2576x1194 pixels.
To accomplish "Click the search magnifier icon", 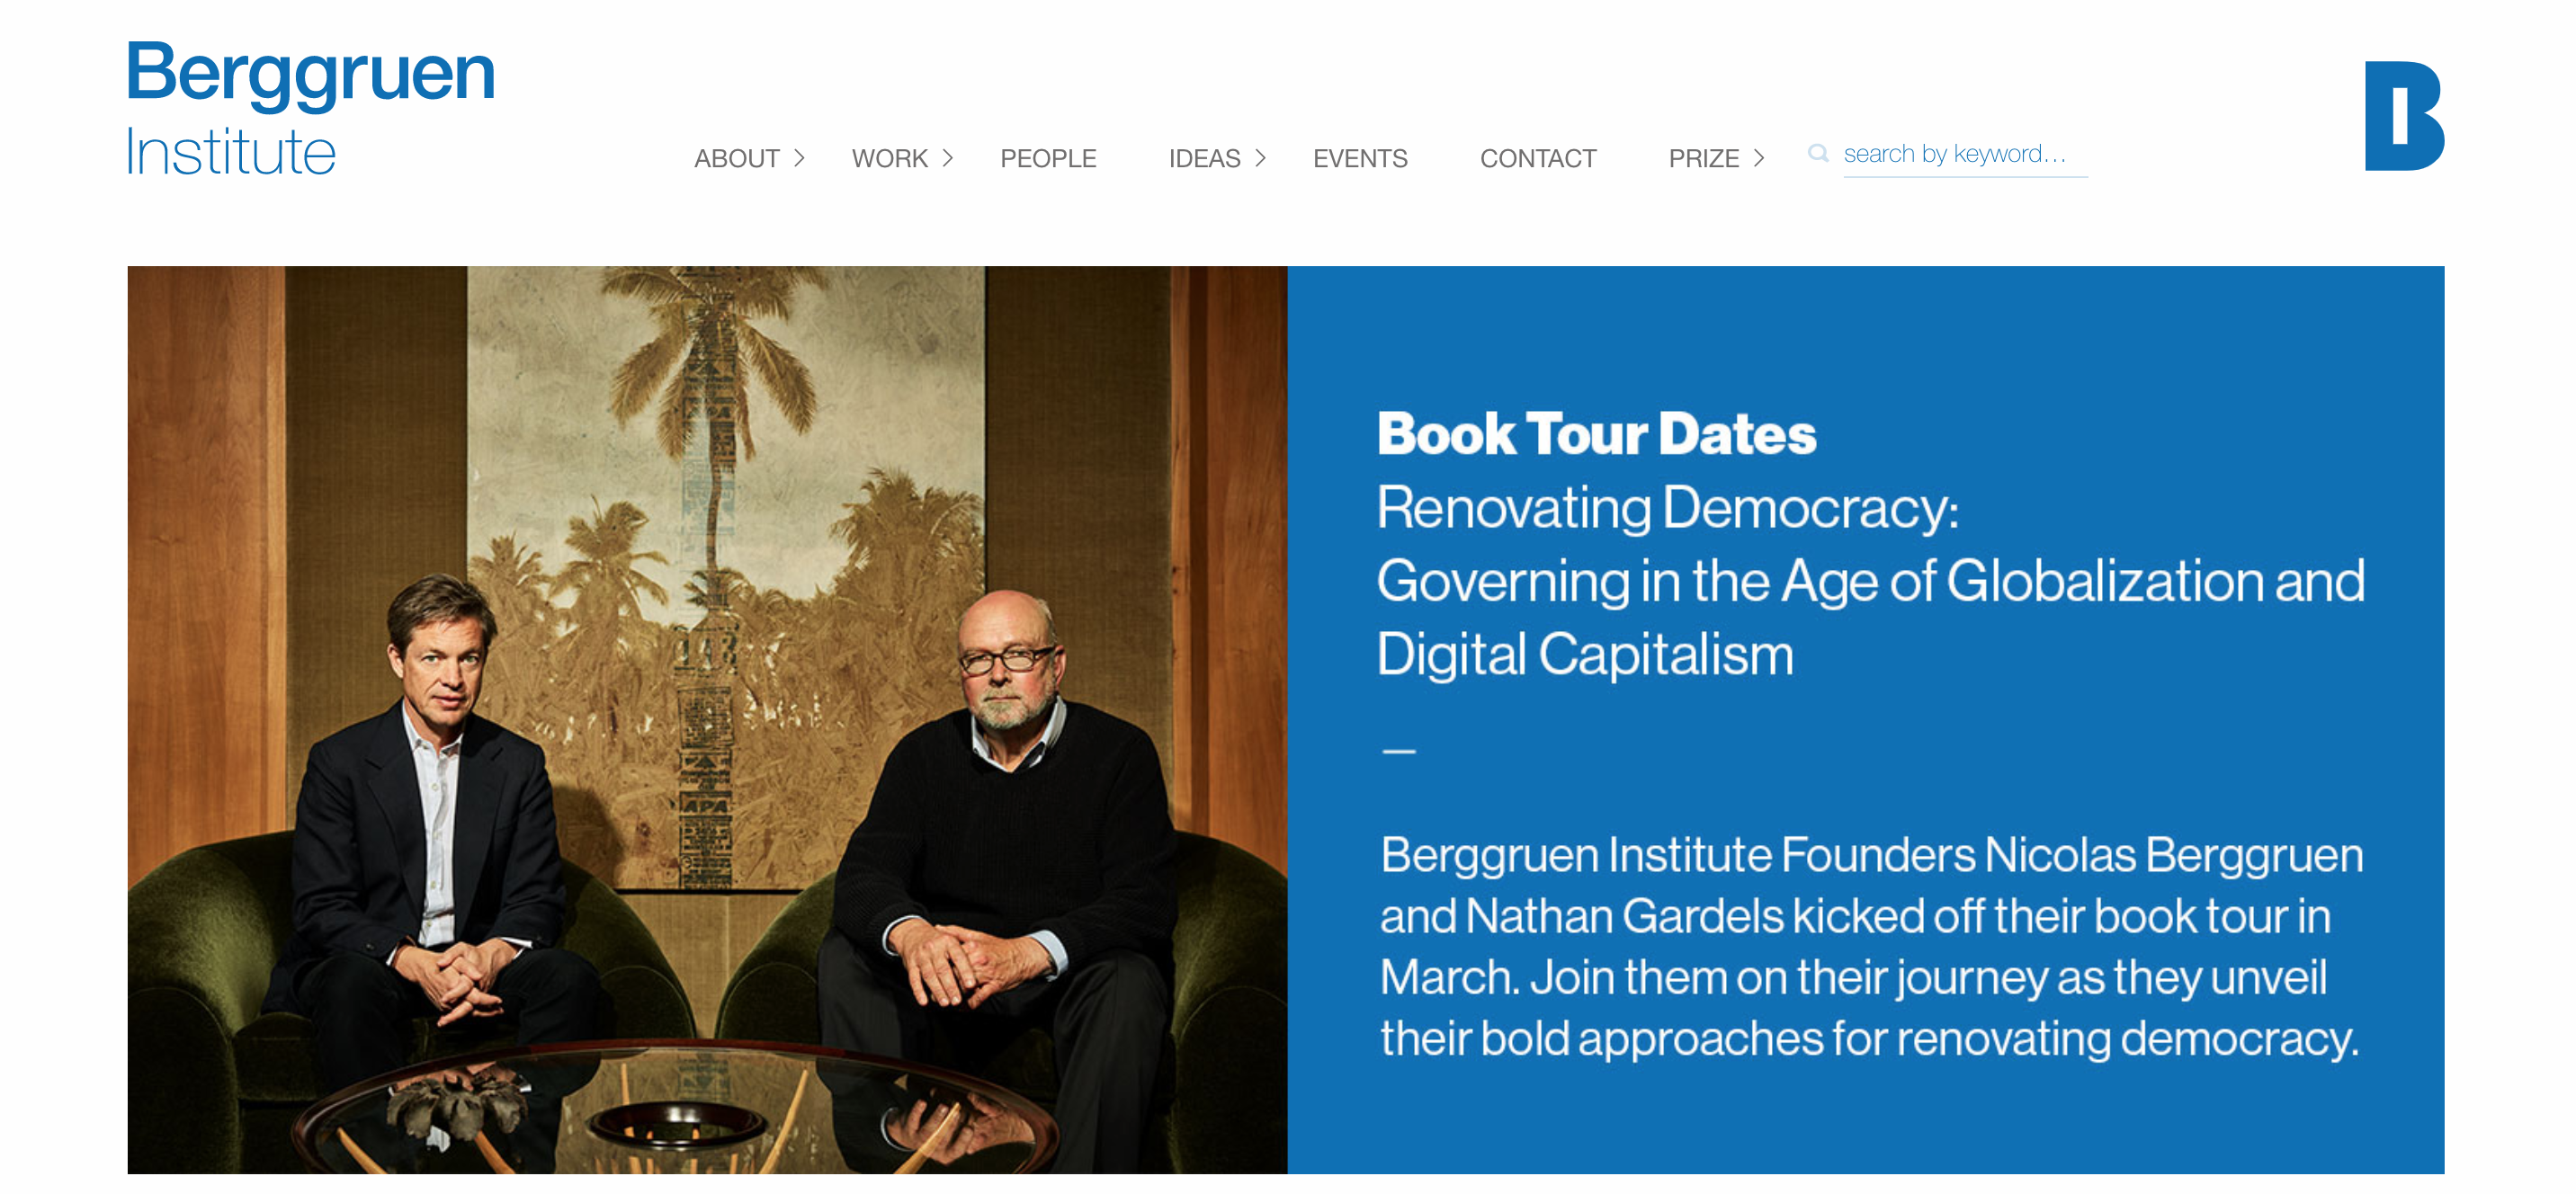I will point(1818,153).
